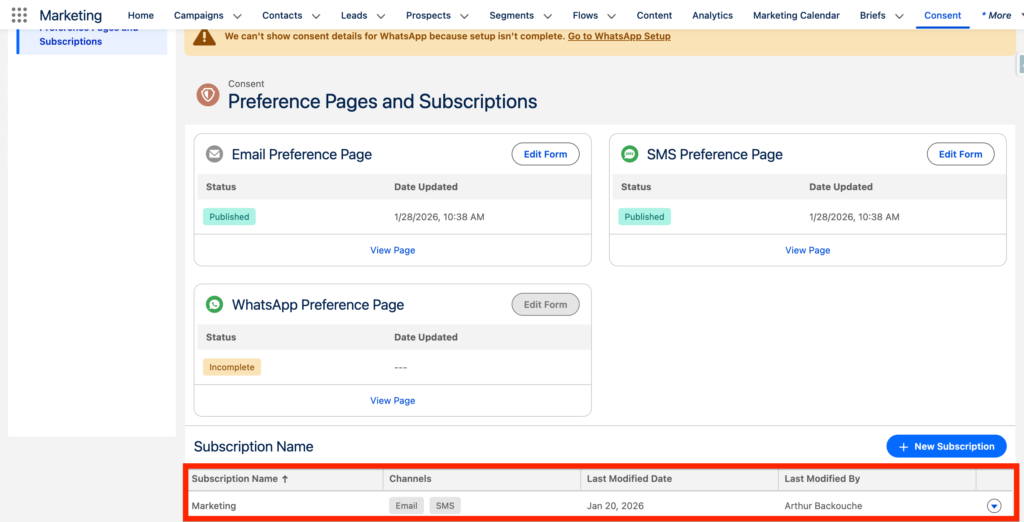
Task: Click the Consent shield icon
Action: [208, 95]
